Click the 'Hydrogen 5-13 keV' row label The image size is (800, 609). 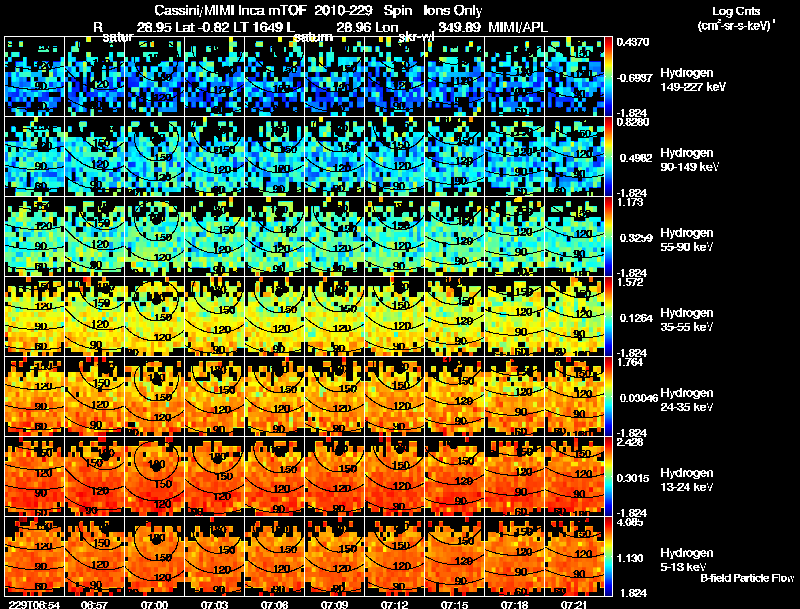pyautogui.click(x=687, y=560)
